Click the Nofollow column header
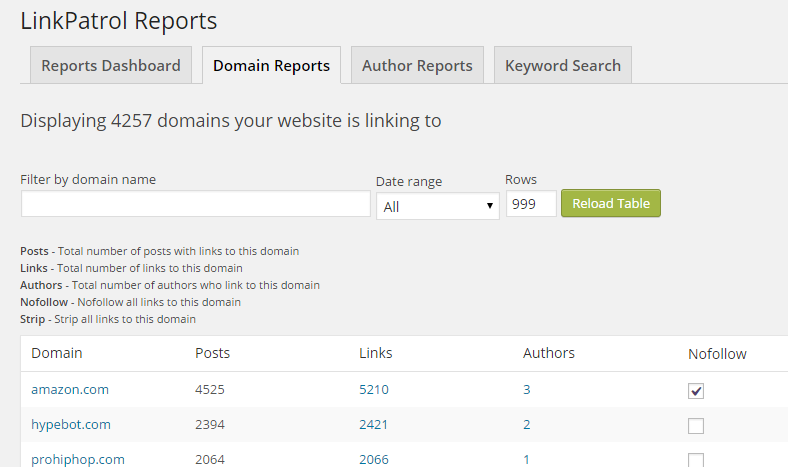Viewport: 788px width, 467px height. pyautogui.click(x=717, y=354)
